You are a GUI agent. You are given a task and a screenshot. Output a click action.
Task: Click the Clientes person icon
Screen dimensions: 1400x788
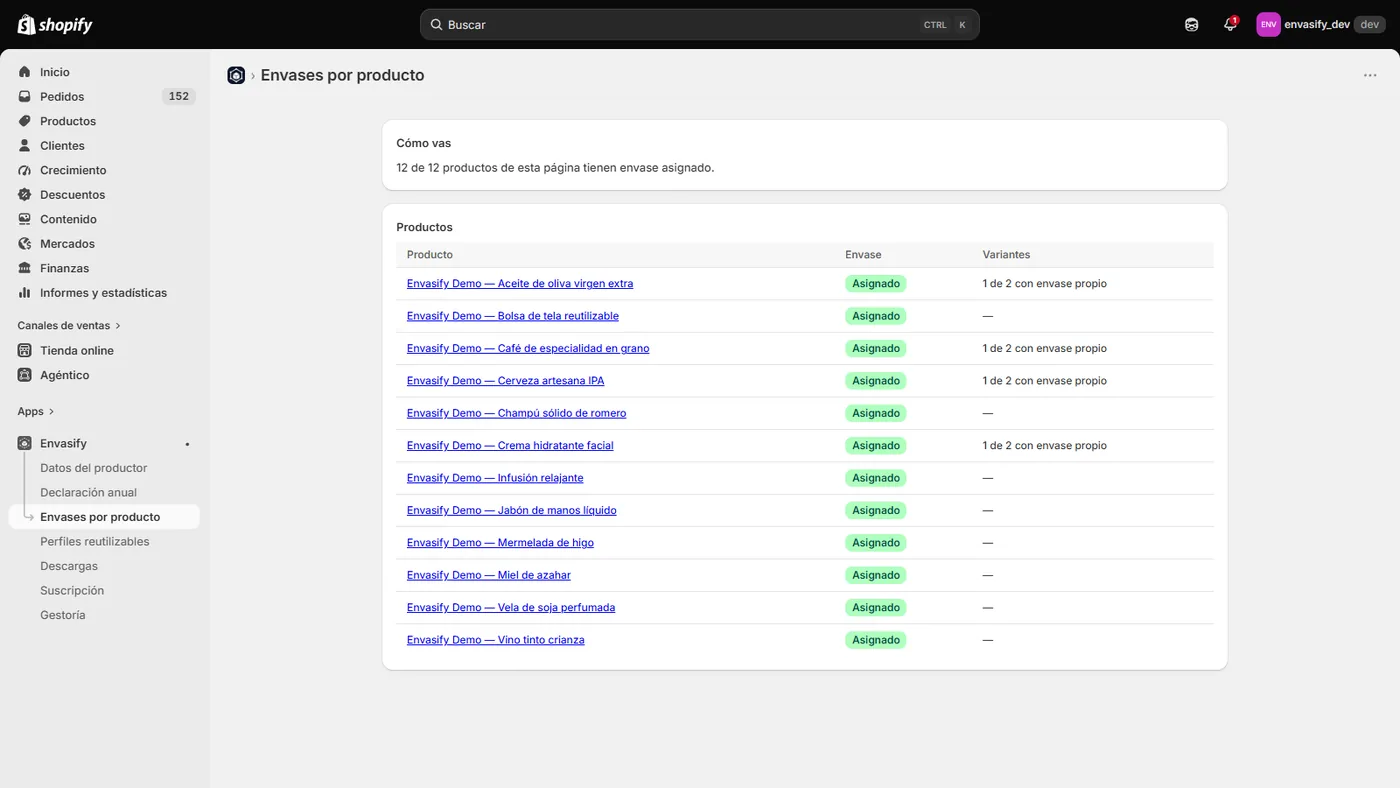pyautogui.click(x=25, y=146)
